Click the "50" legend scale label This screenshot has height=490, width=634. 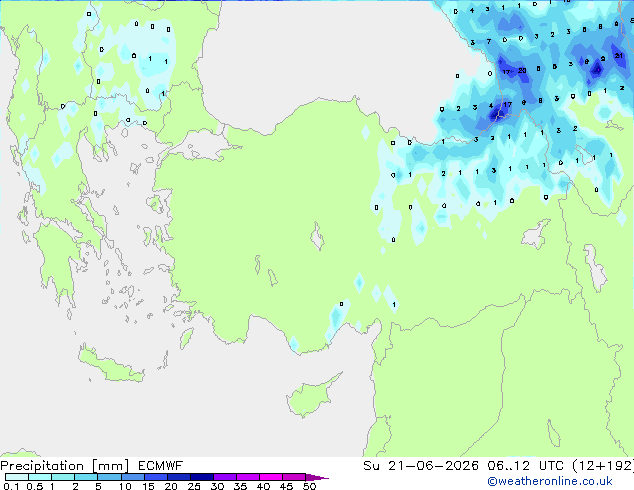click(309, 486)
